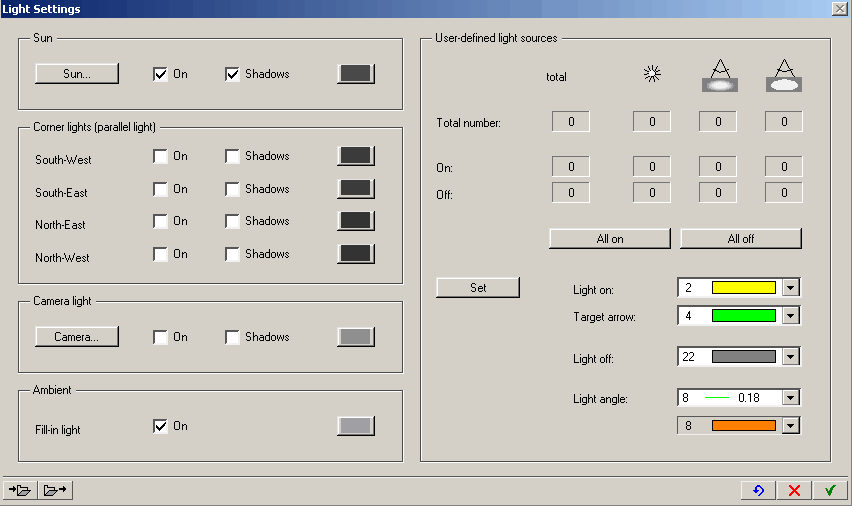This screenshot has width=852, height=506.
Task: Uncheck the Fill-in light On checkbox
Action: point(160,426)
